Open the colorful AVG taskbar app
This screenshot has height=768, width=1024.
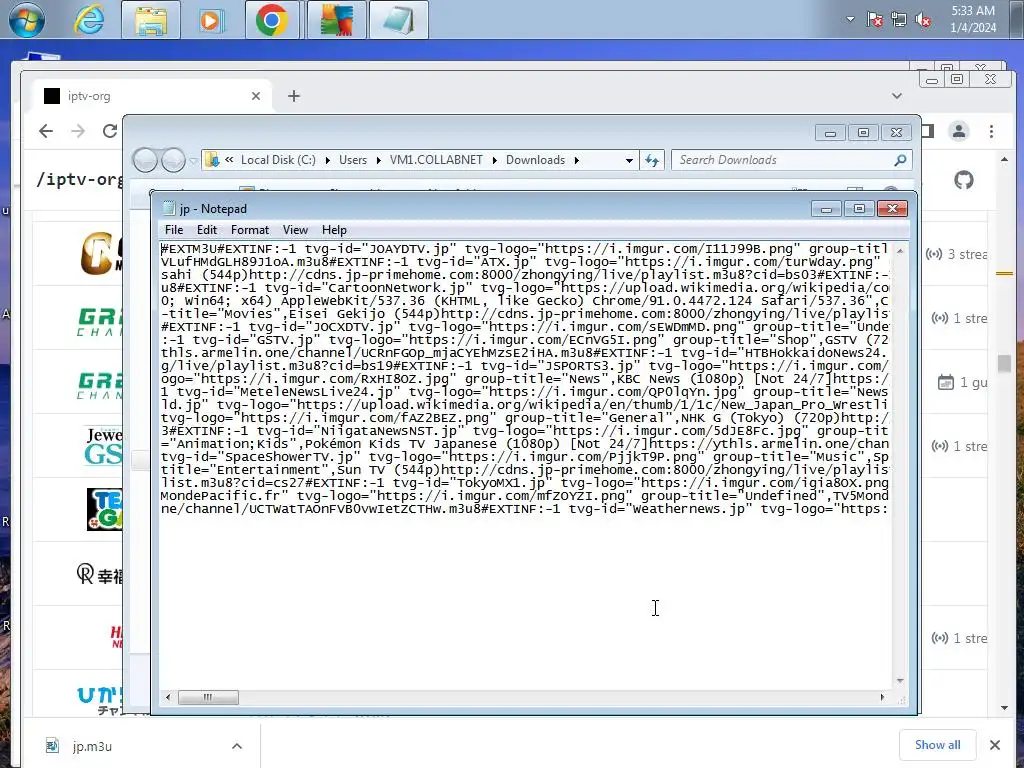point(336,20)
